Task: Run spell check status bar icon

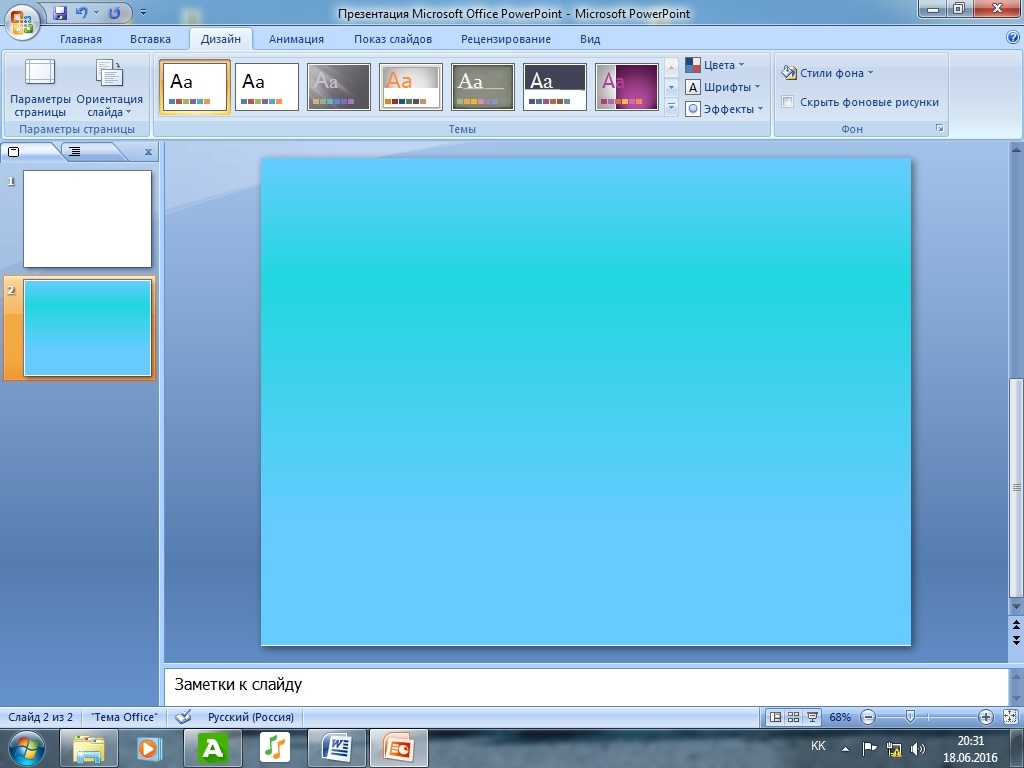Action: [x=184, y=717]
